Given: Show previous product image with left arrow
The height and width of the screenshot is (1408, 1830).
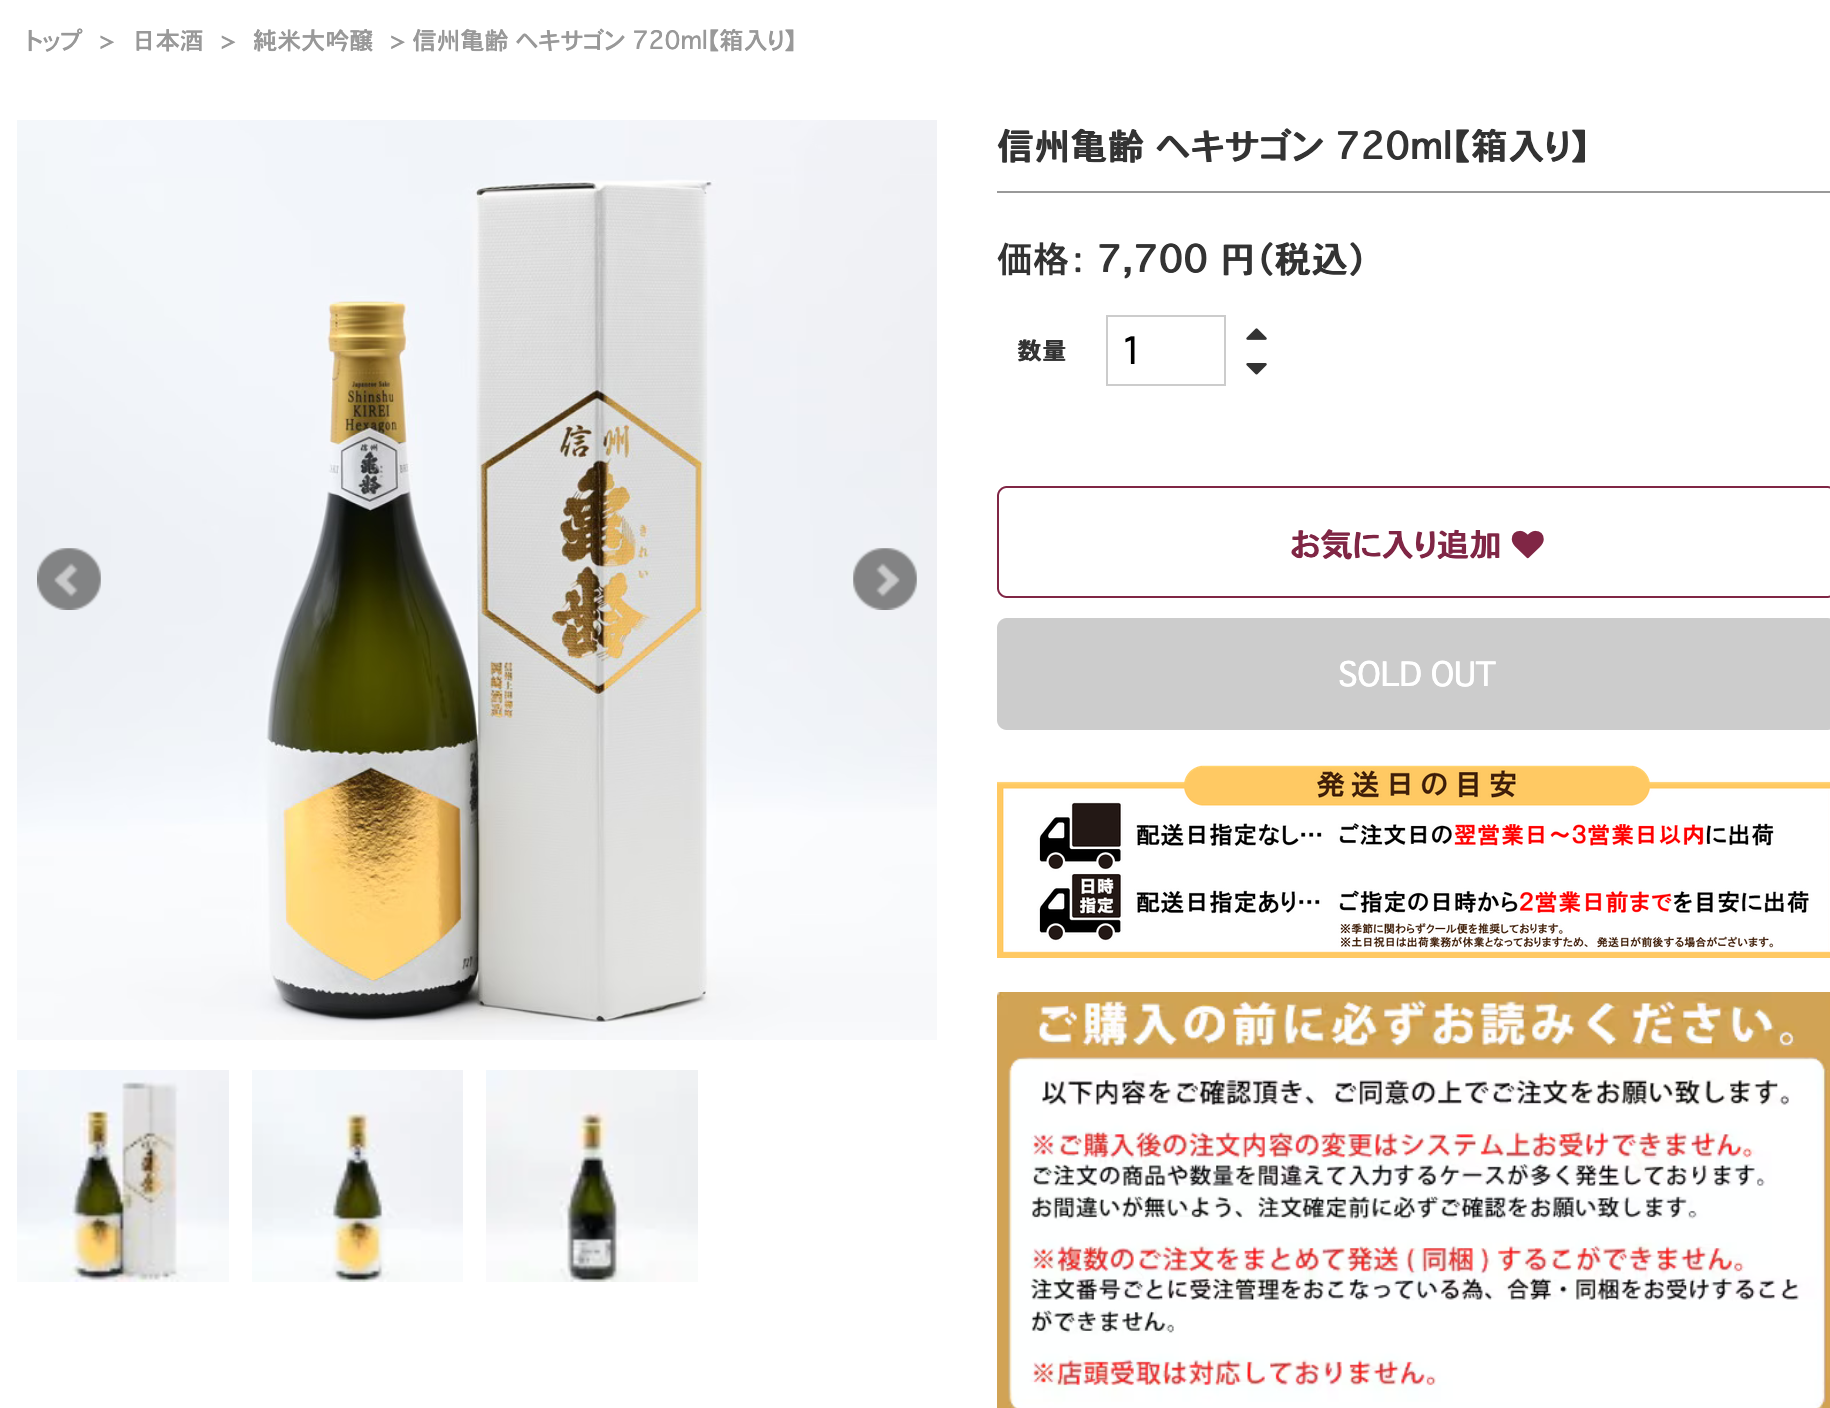Looking at the screenshot, I should click(x=69, y=579).
